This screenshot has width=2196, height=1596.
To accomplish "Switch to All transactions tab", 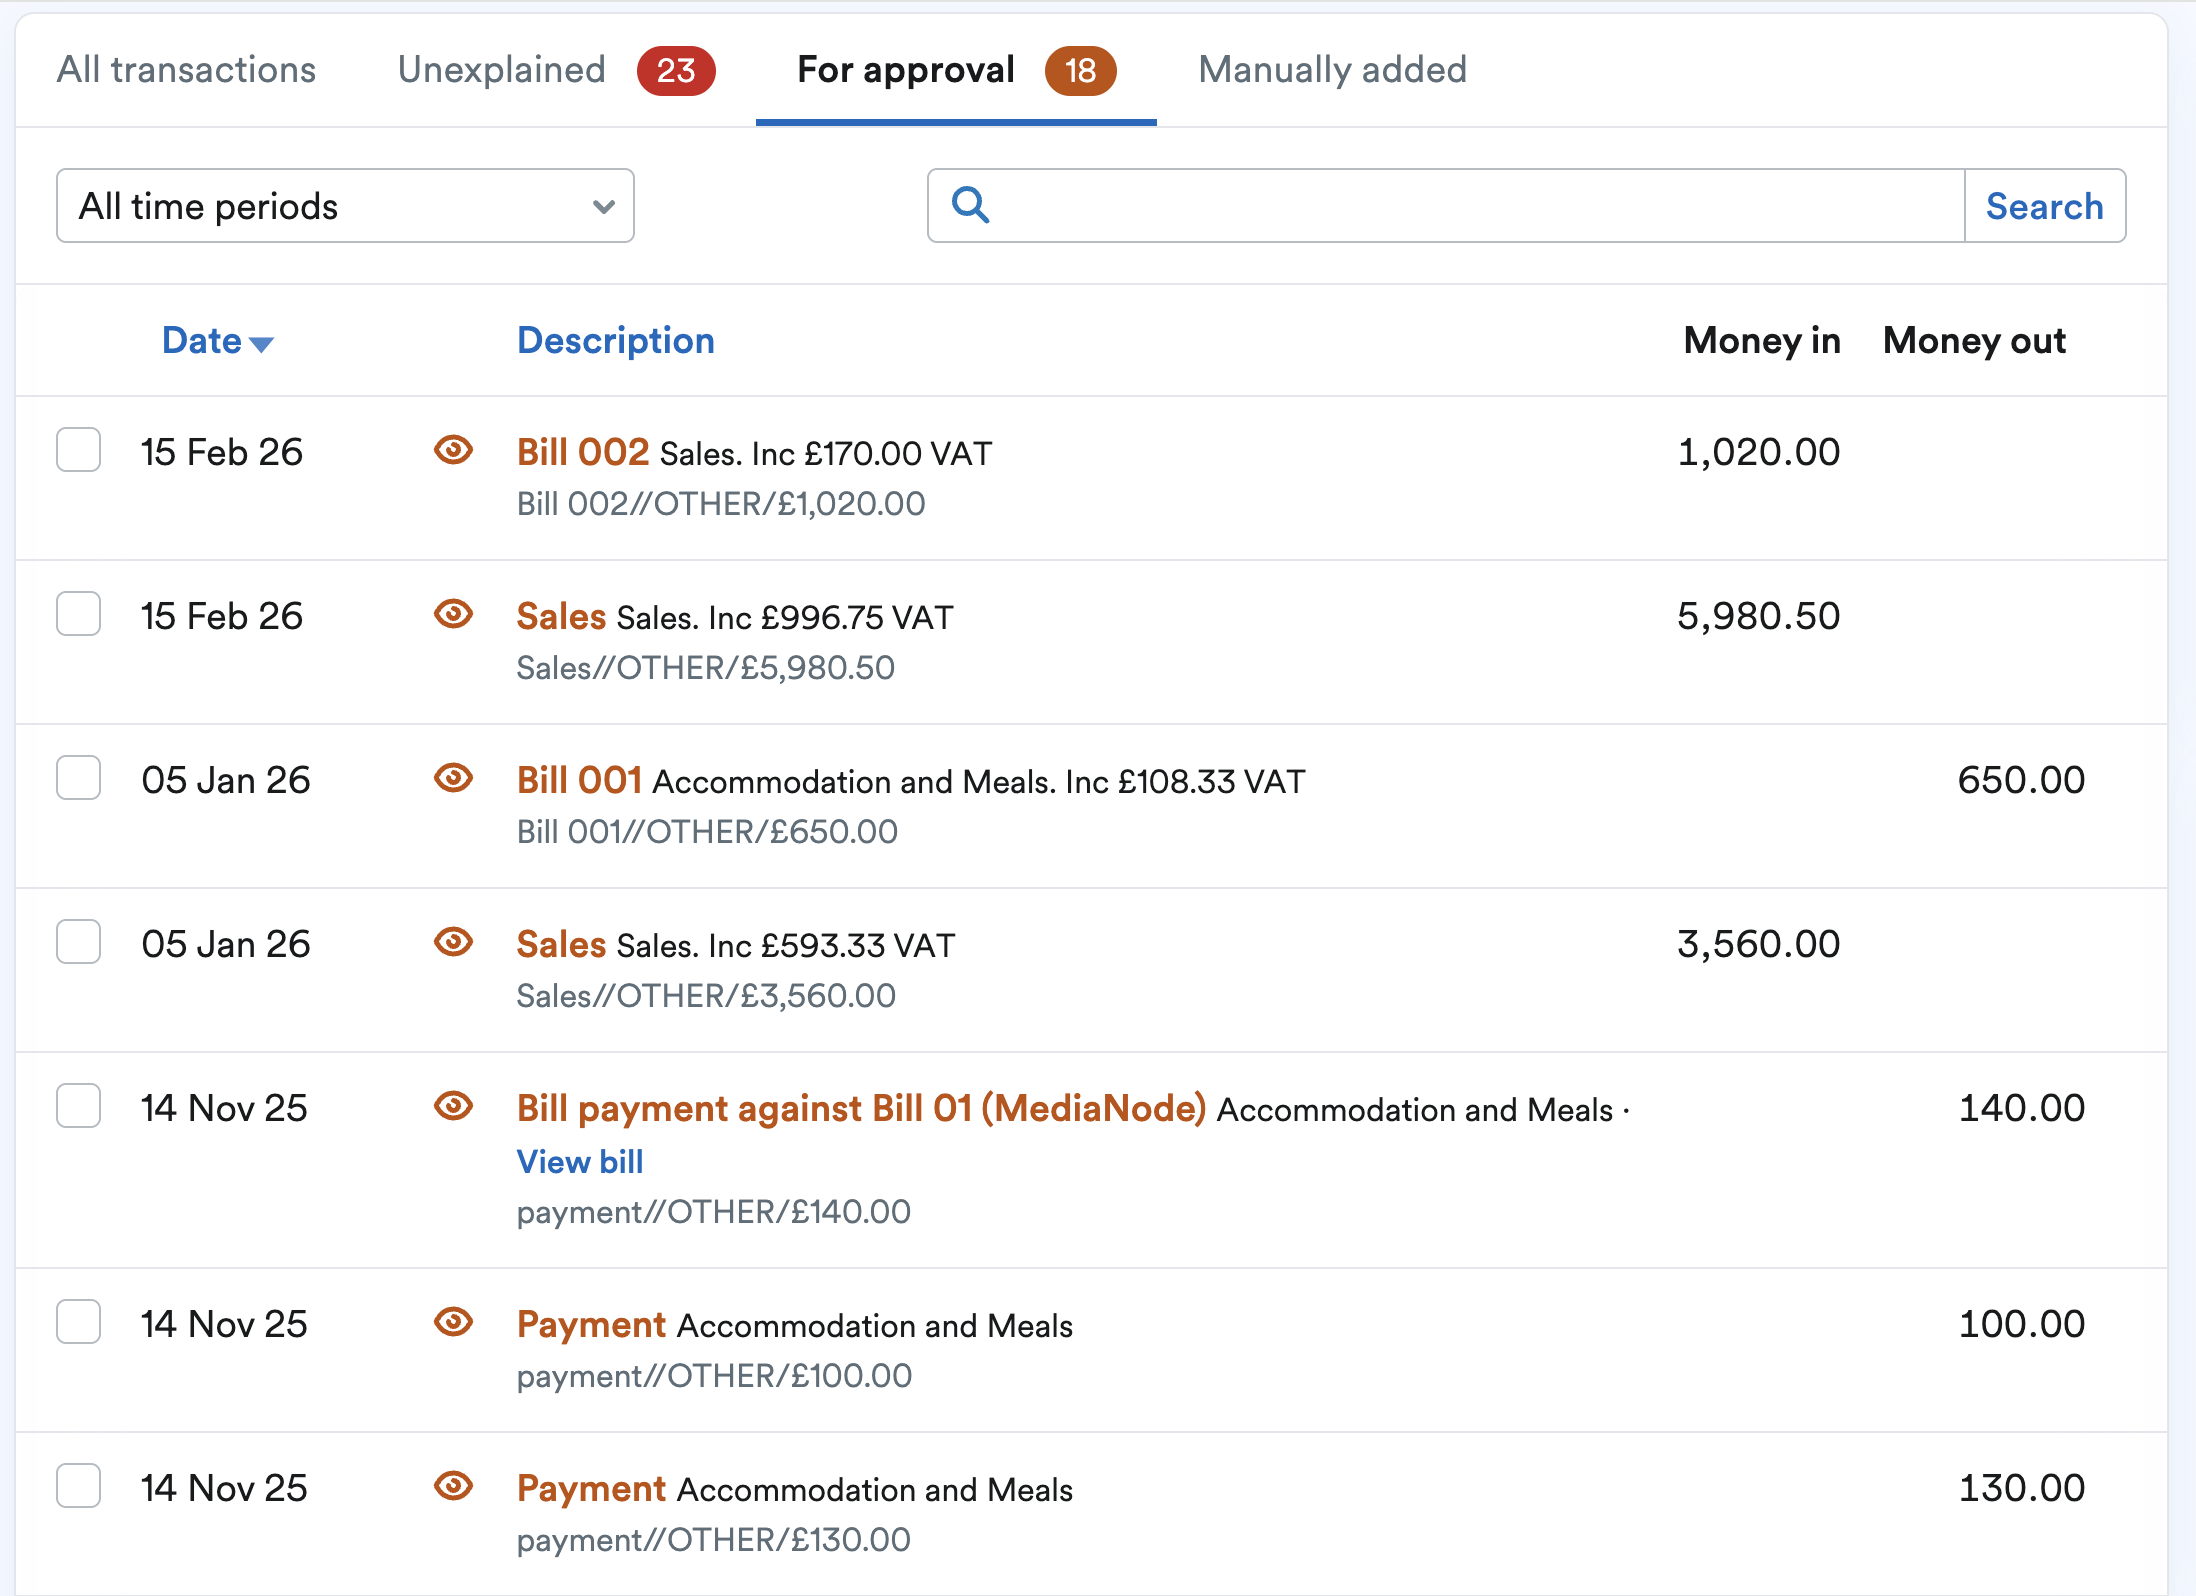I will click(x=187, y=70).
